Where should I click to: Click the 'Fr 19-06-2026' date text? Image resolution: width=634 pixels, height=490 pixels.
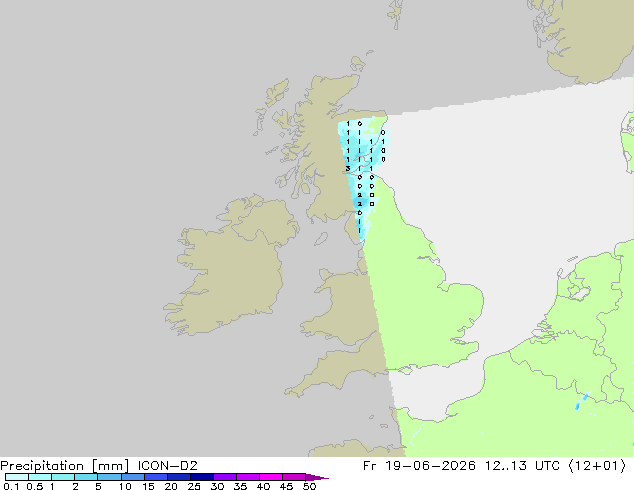point(419,466)
